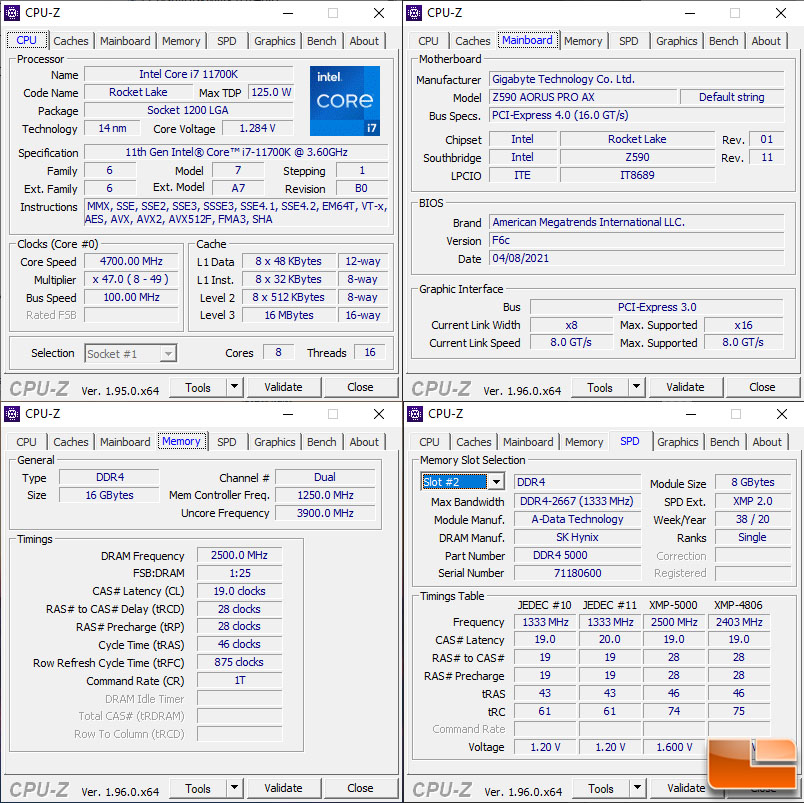Click Validate button in CPU window
Screen dimensions: 804x803
pyautogui.click(x=283, y=387)
